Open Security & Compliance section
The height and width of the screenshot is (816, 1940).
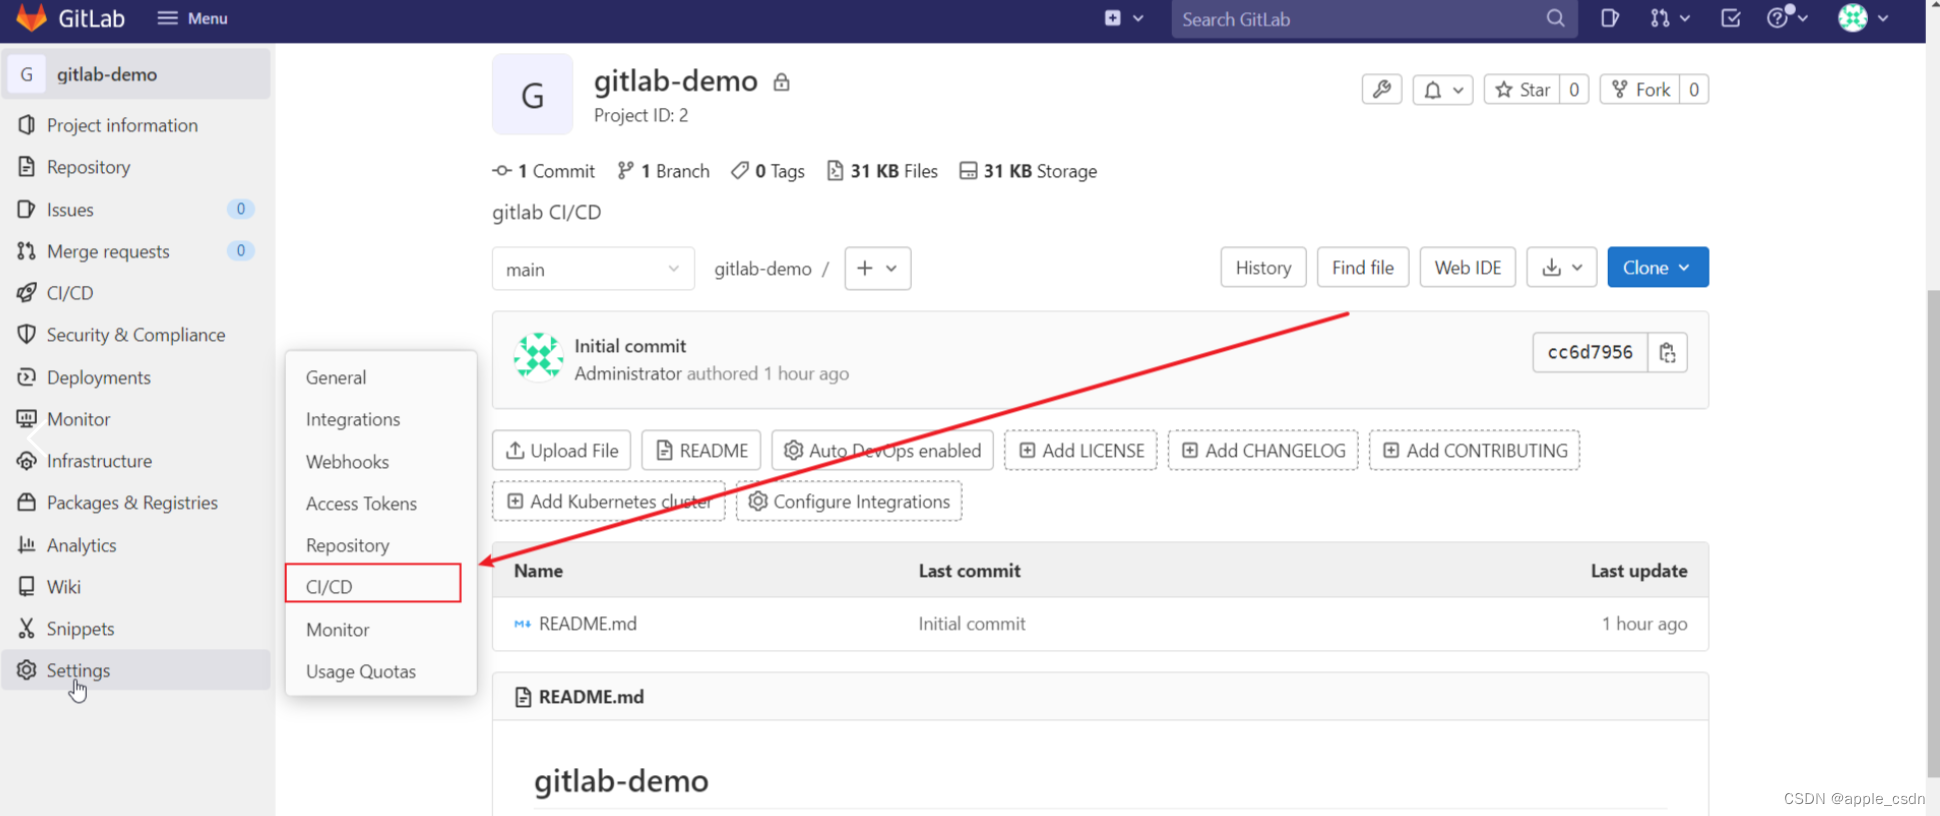click(x=136, y=335)
